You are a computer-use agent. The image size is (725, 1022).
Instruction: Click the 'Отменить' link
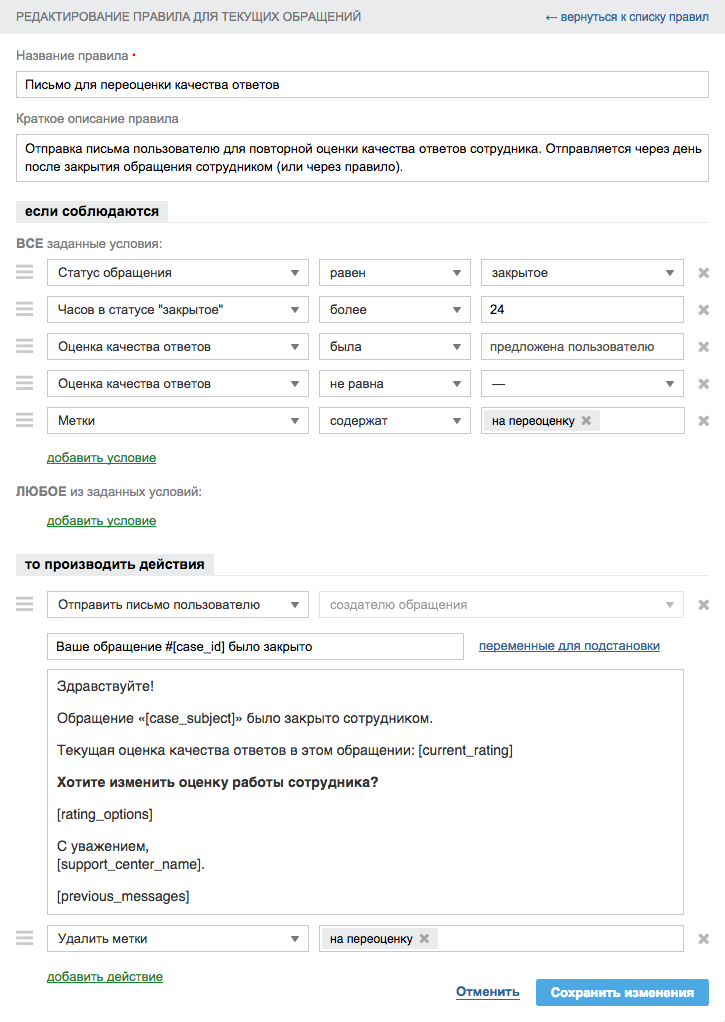point(488,992)
